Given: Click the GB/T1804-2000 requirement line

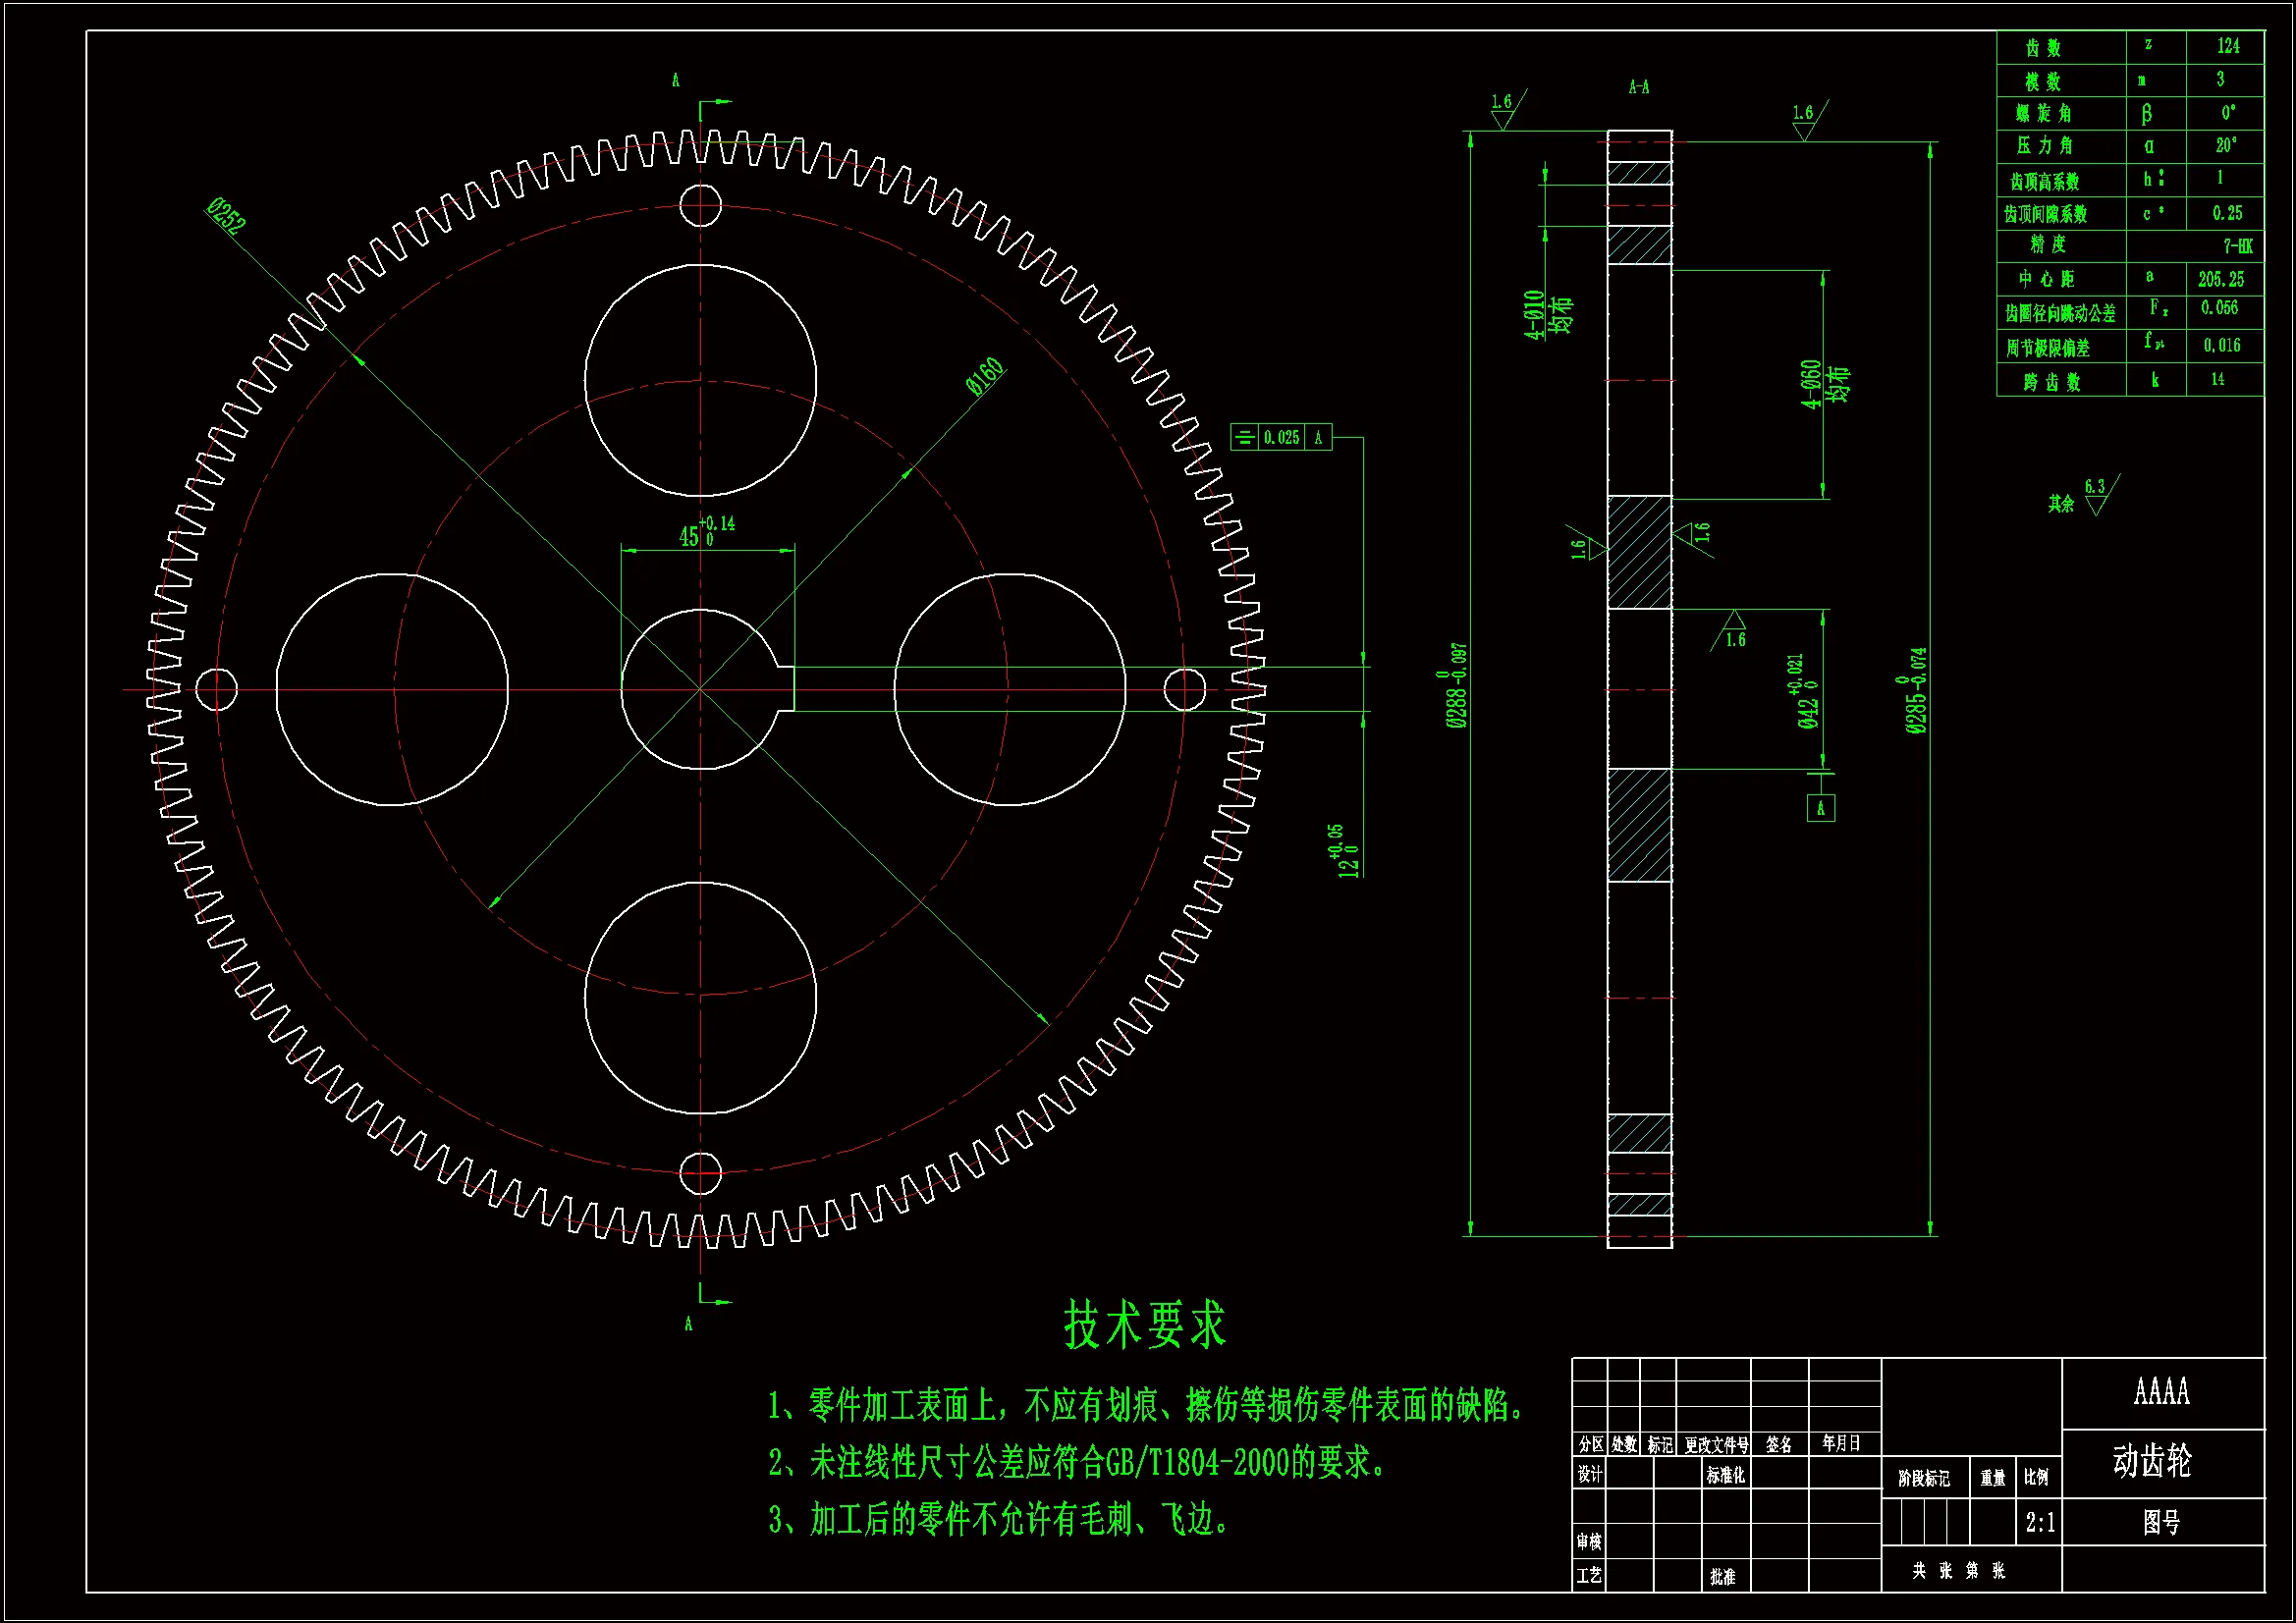Looking at the screenshot, I should pyautogui.click(x=1078, y=1463).
